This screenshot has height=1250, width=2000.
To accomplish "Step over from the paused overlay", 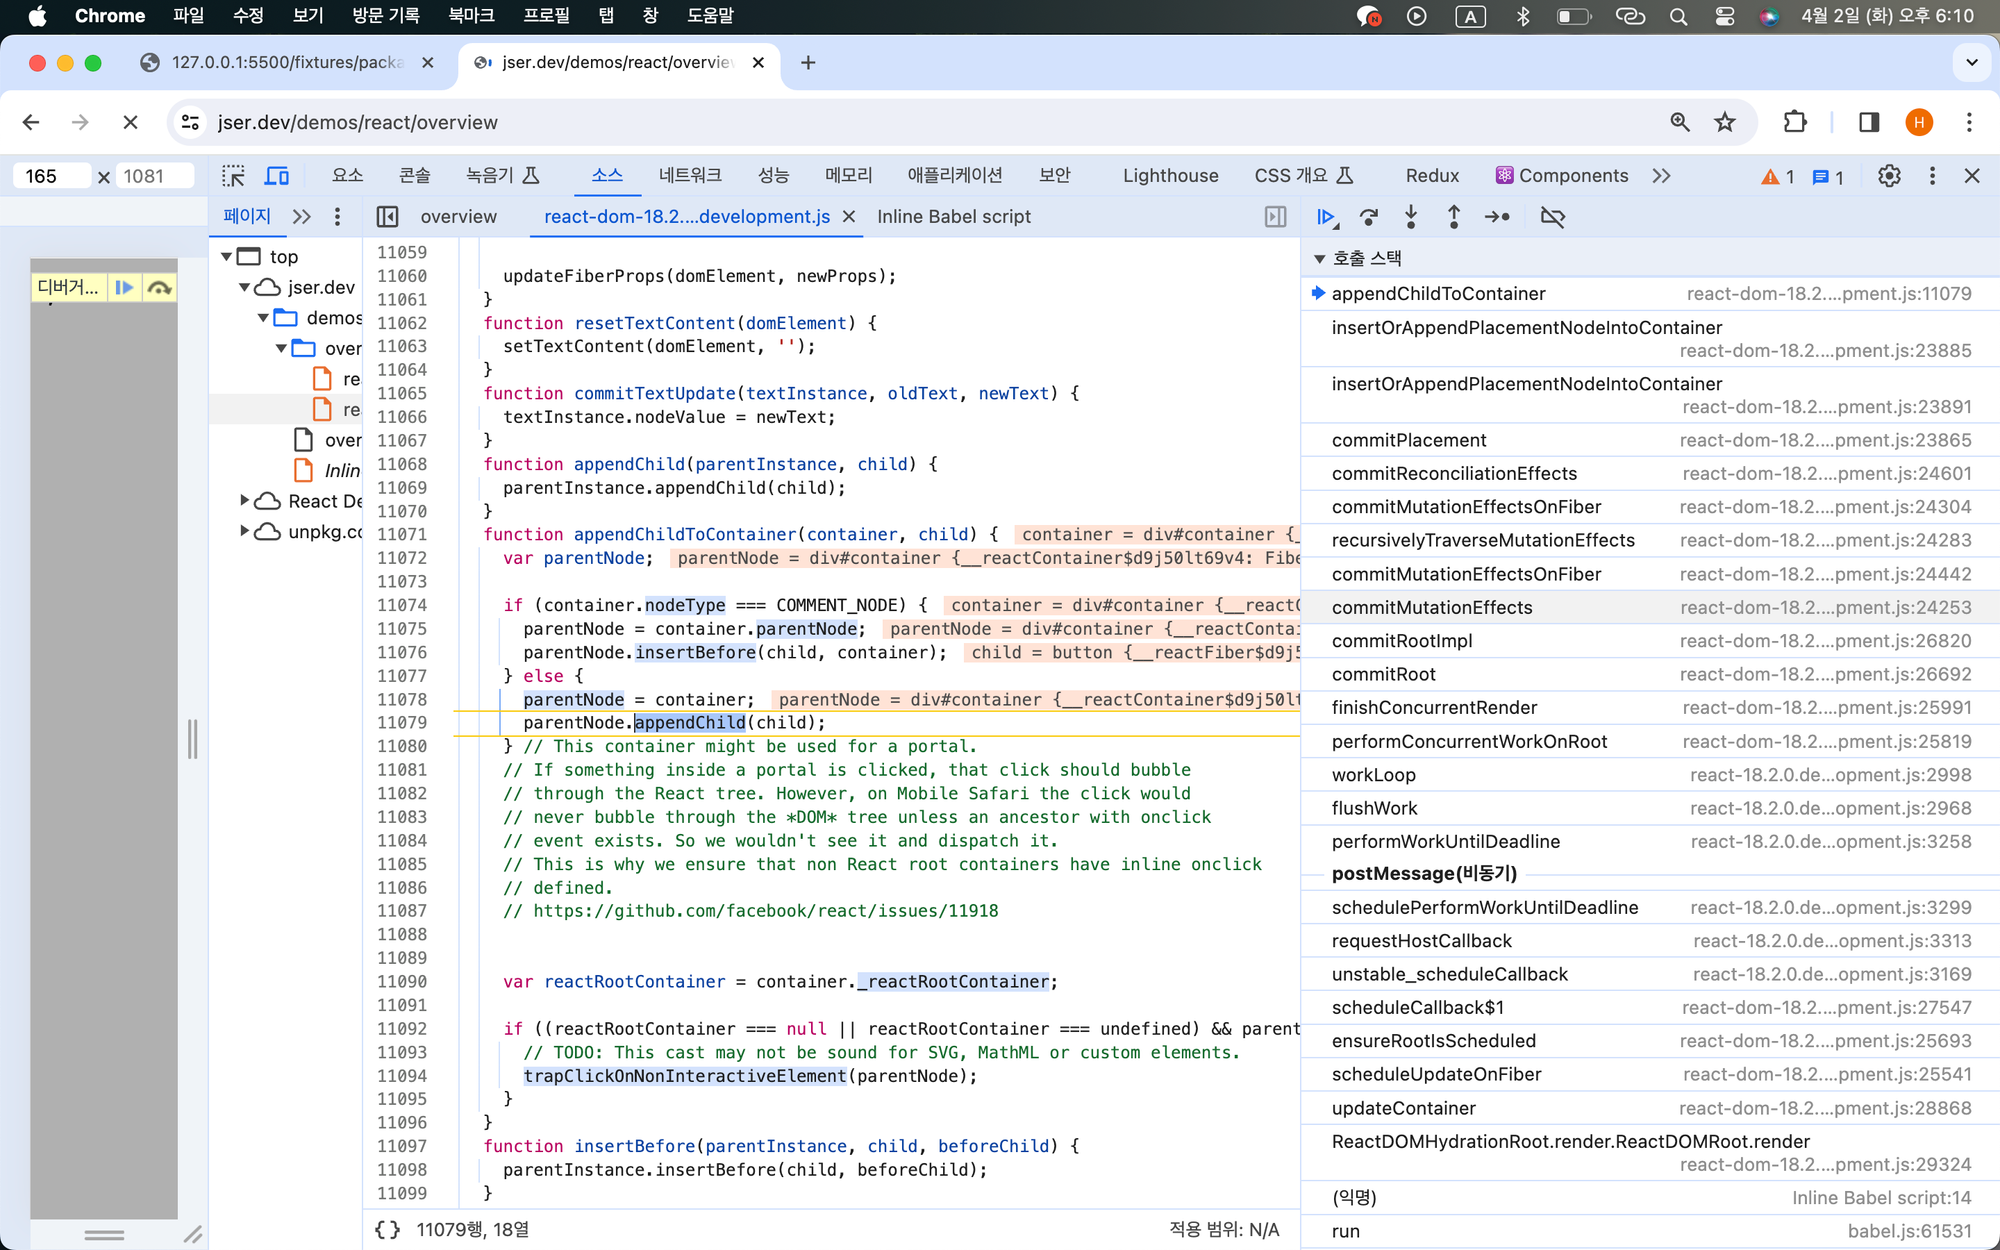I will (159, 288).
